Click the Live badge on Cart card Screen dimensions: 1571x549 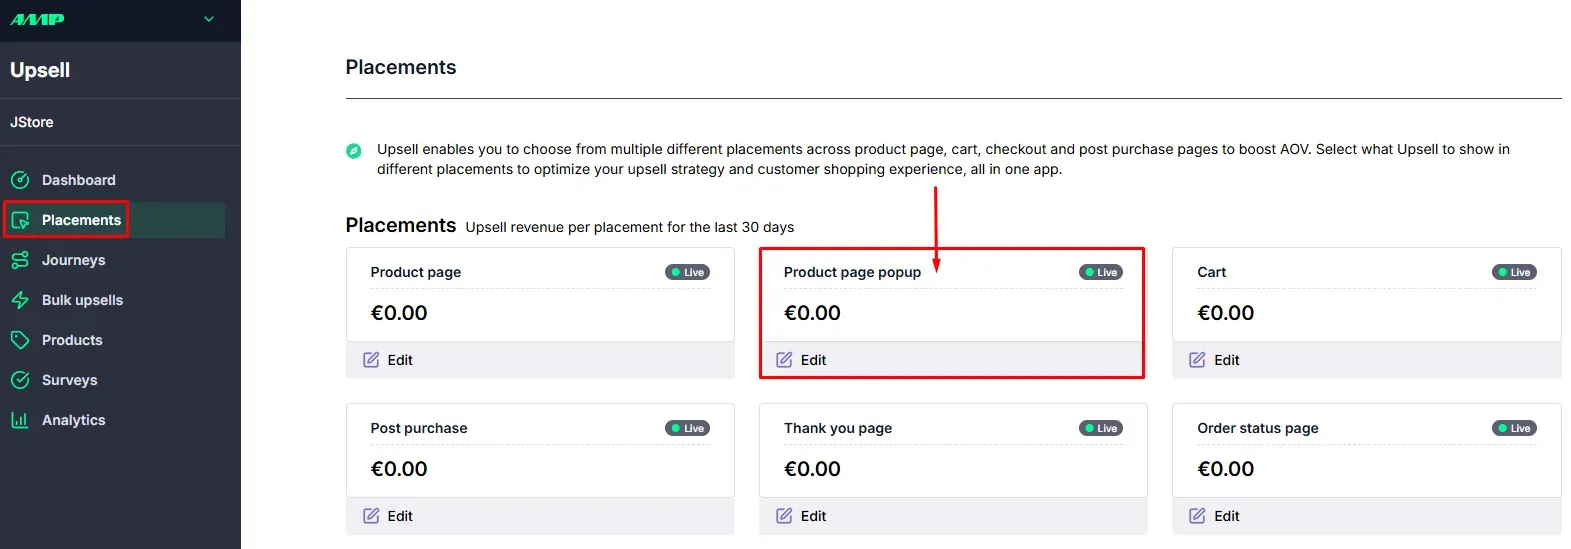(x=1514, y=272)
